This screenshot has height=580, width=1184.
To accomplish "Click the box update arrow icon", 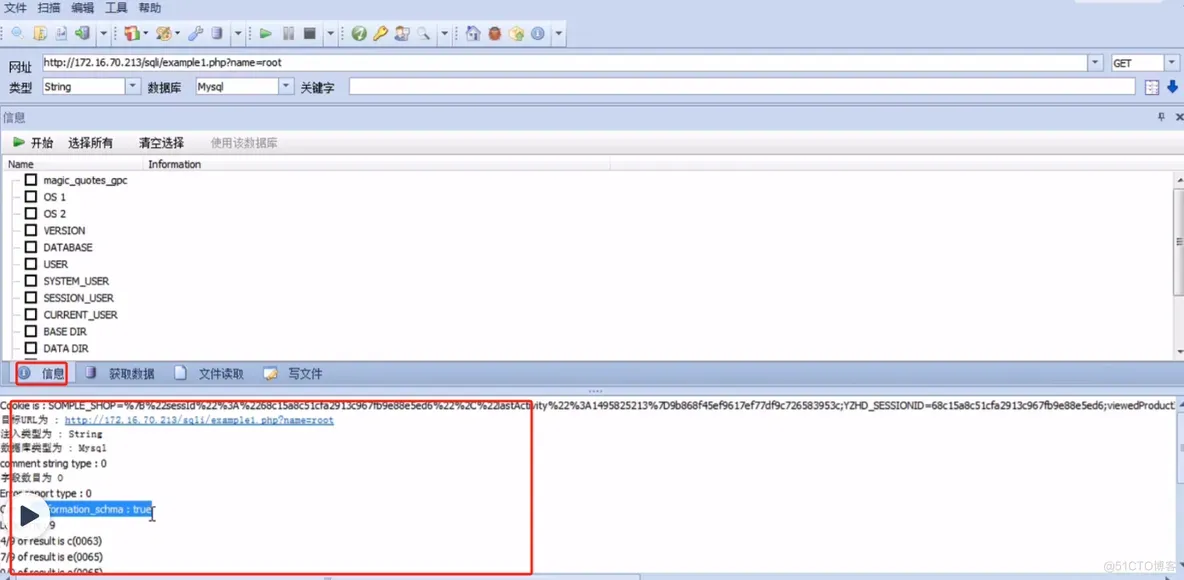I will tap(516, 33).
